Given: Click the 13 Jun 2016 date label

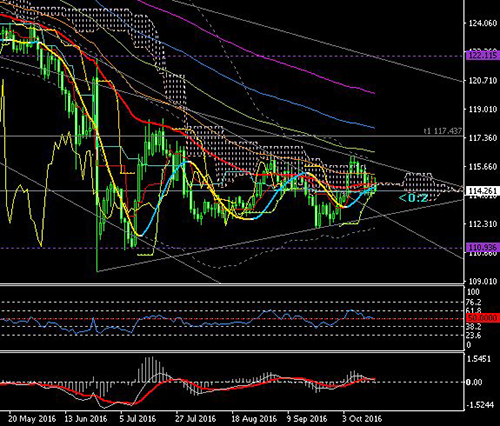Looking at the screenshot, I should (x=86, y=419).
